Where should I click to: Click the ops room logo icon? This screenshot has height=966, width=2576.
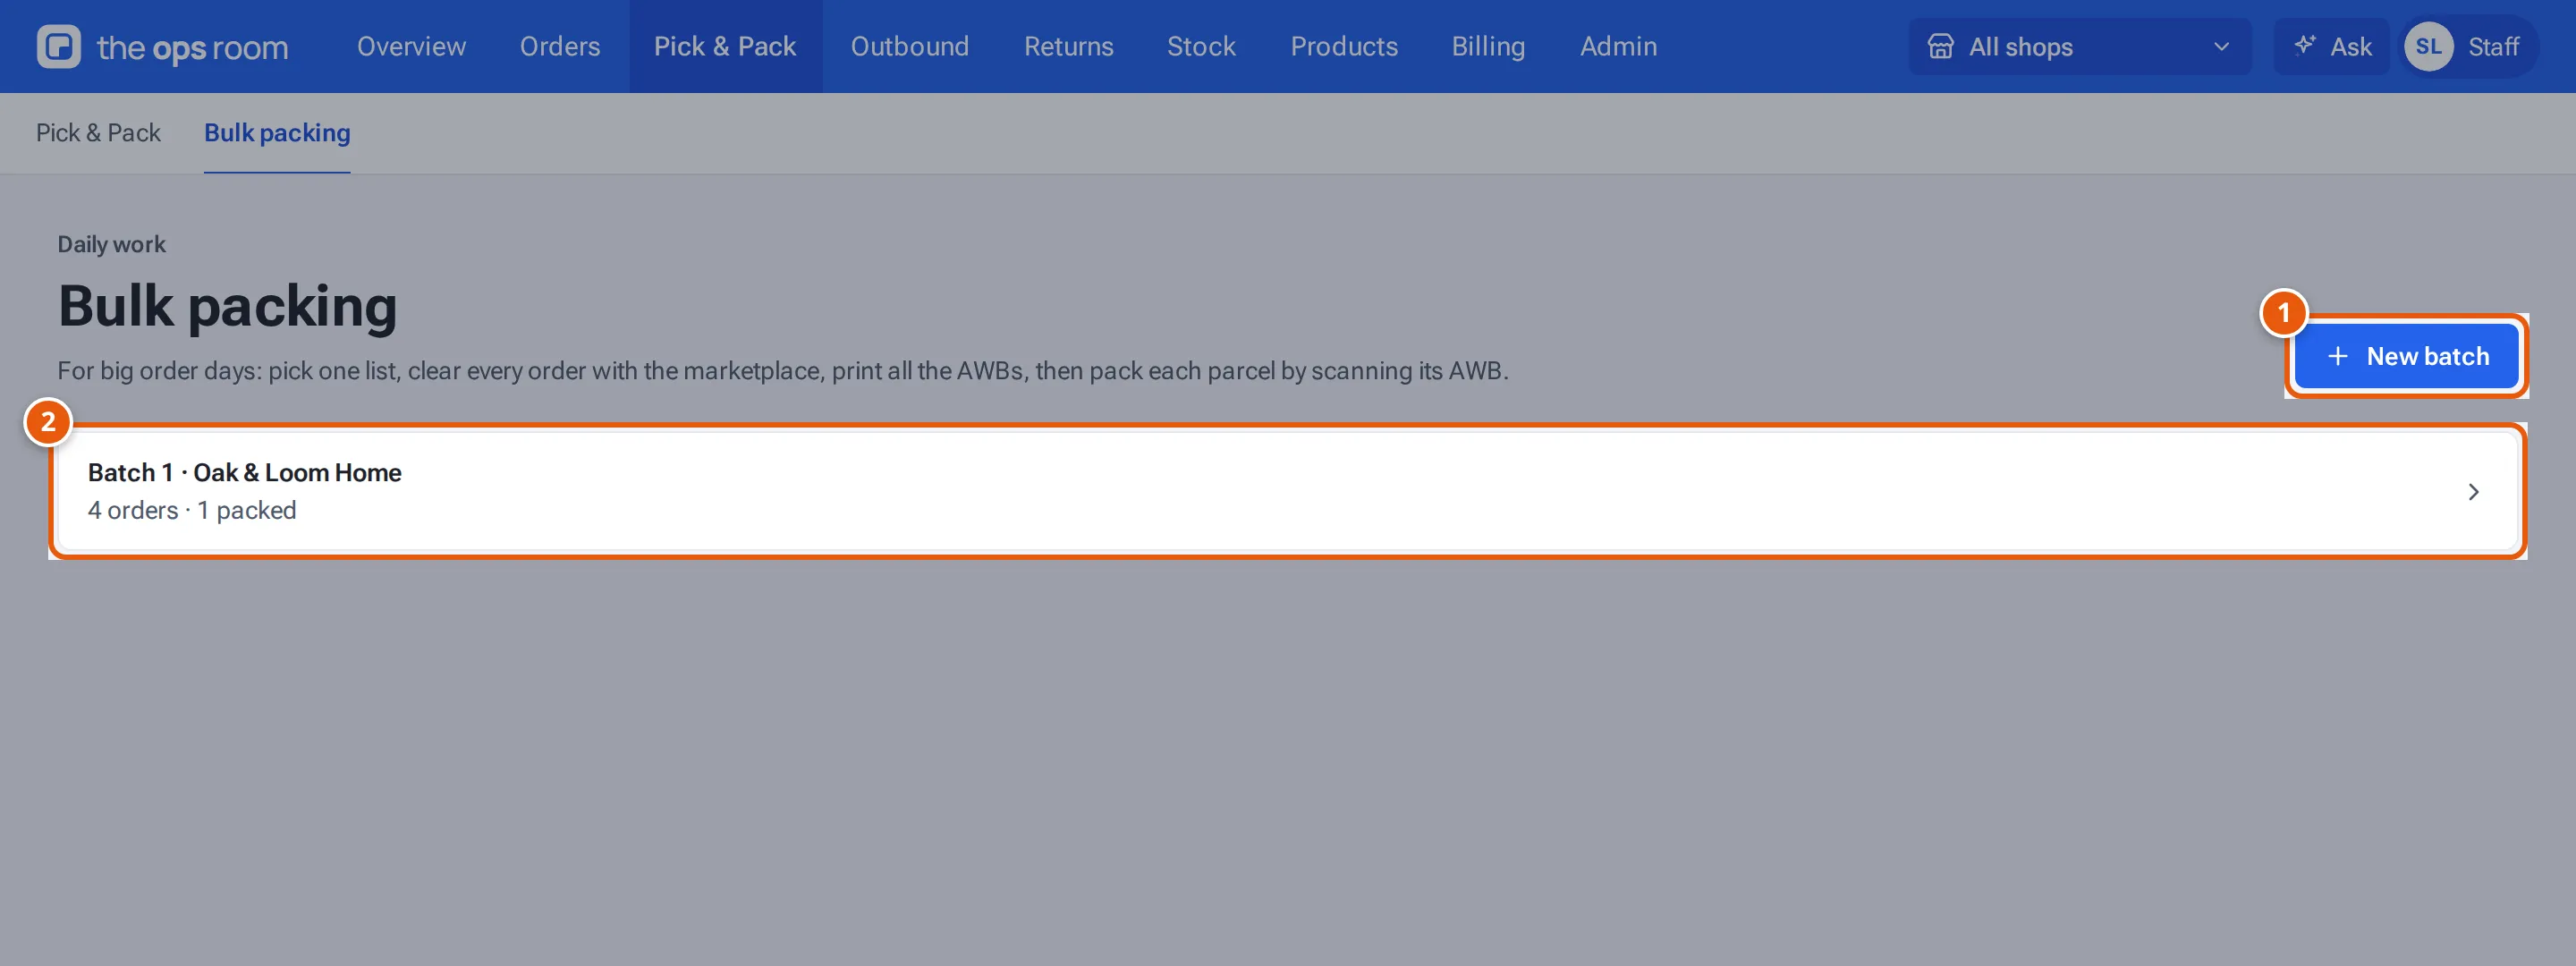59,46
